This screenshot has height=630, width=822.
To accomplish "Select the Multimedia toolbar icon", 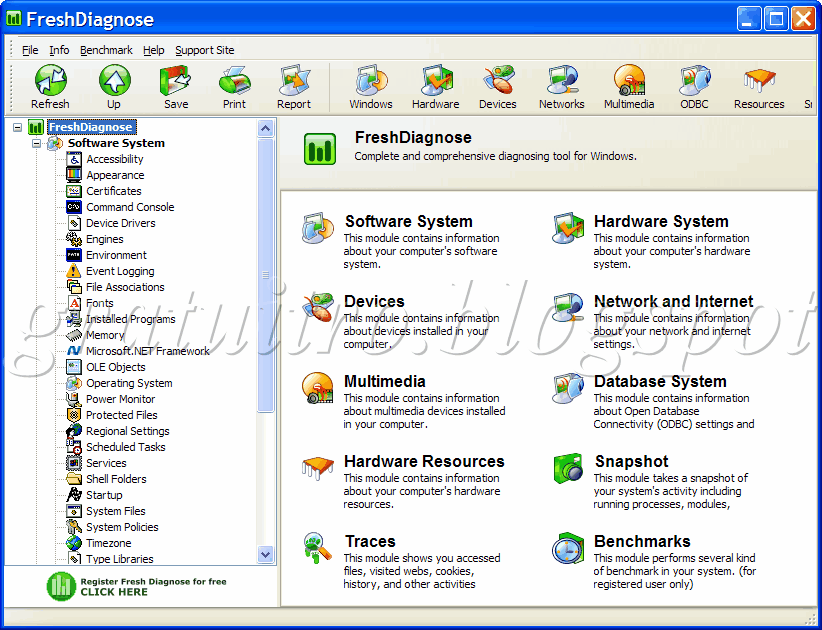I will pos(629,80).
